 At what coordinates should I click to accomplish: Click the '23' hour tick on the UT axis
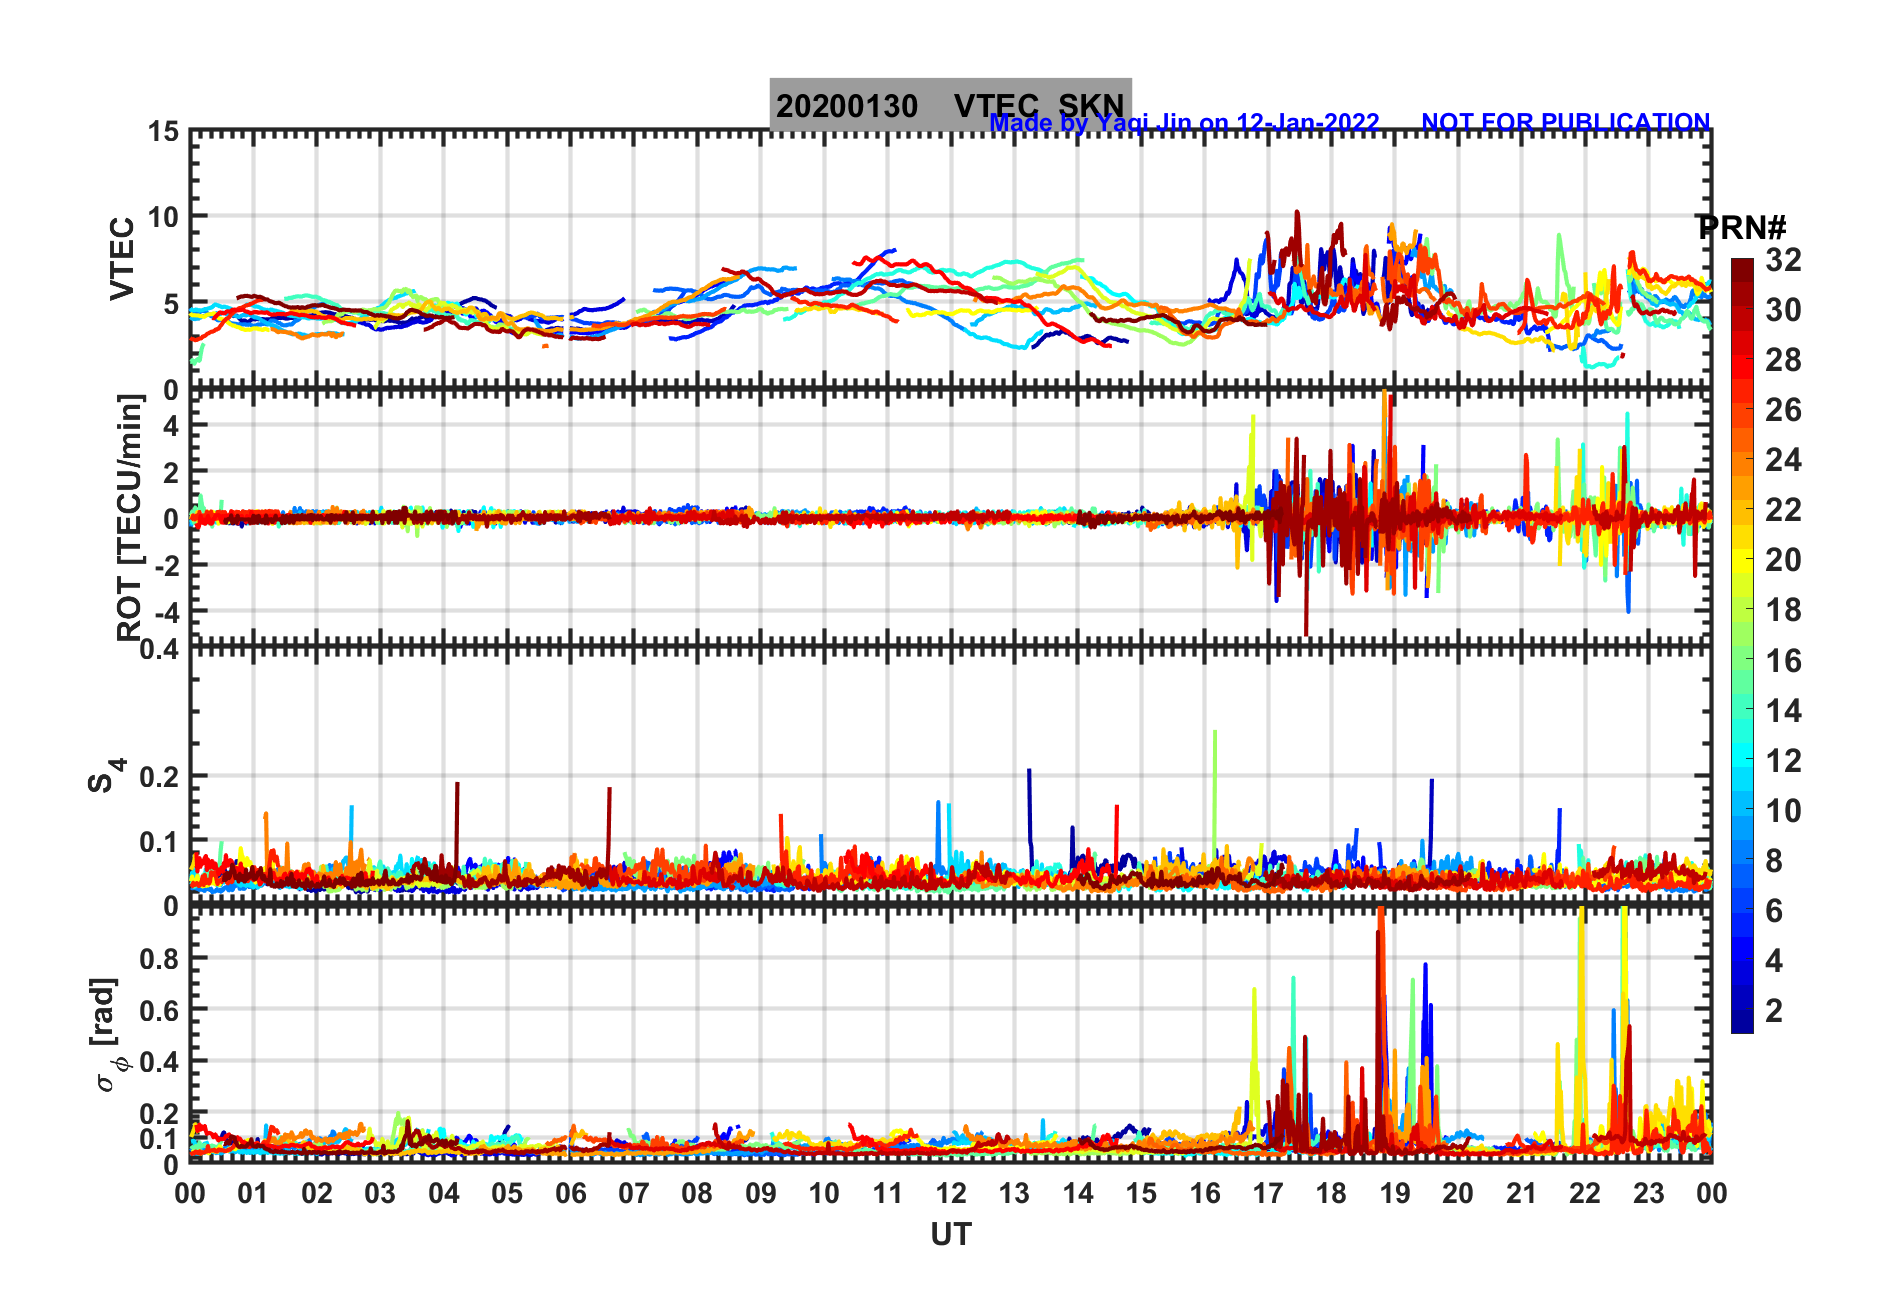pos(1648,1193)
